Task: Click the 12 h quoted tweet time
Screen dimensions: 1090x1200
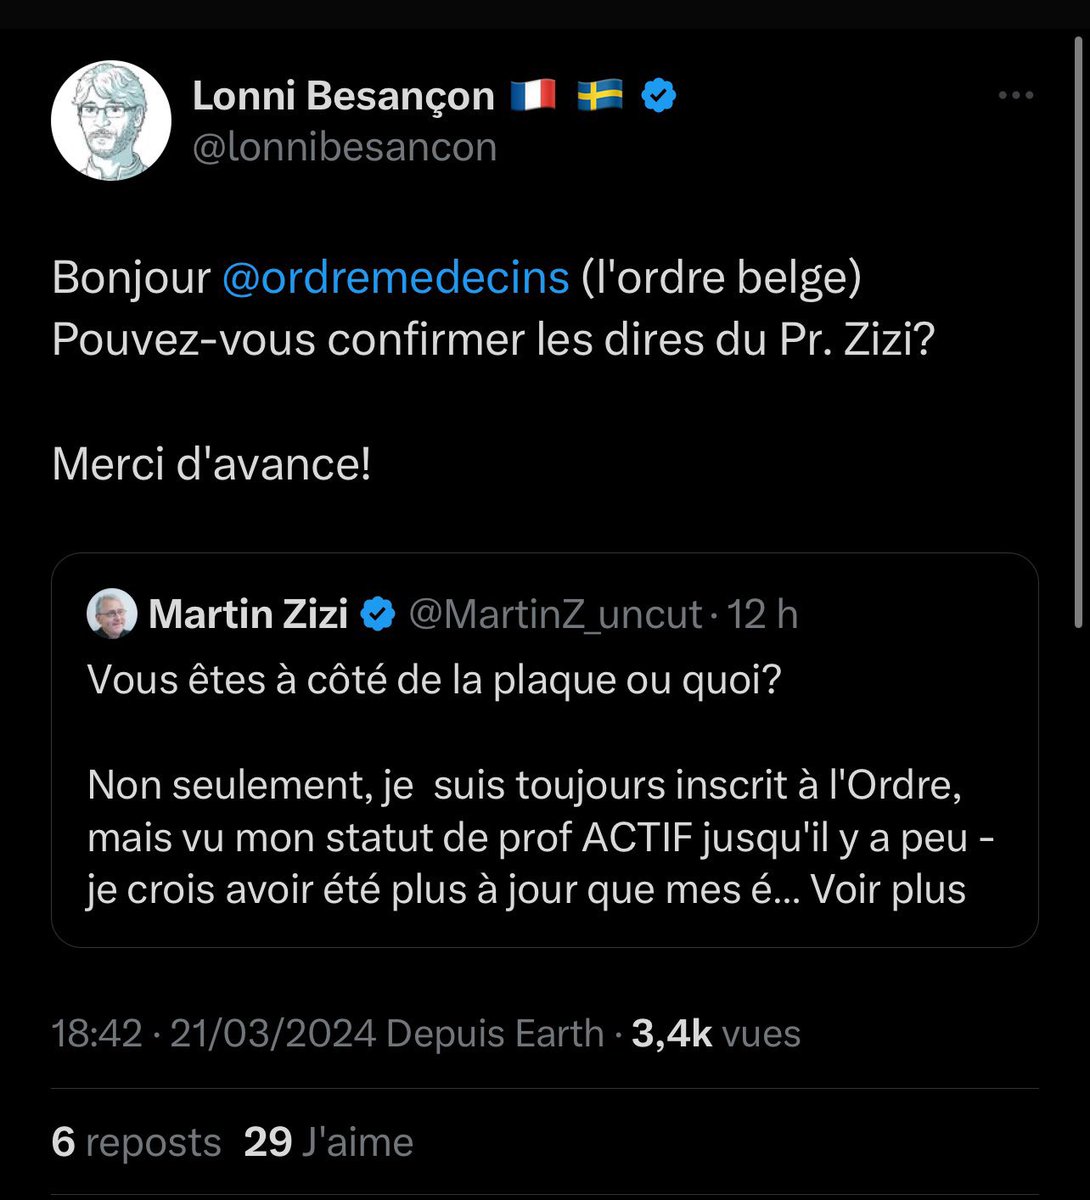Action: pyautogui.click(x=763, y=614)
